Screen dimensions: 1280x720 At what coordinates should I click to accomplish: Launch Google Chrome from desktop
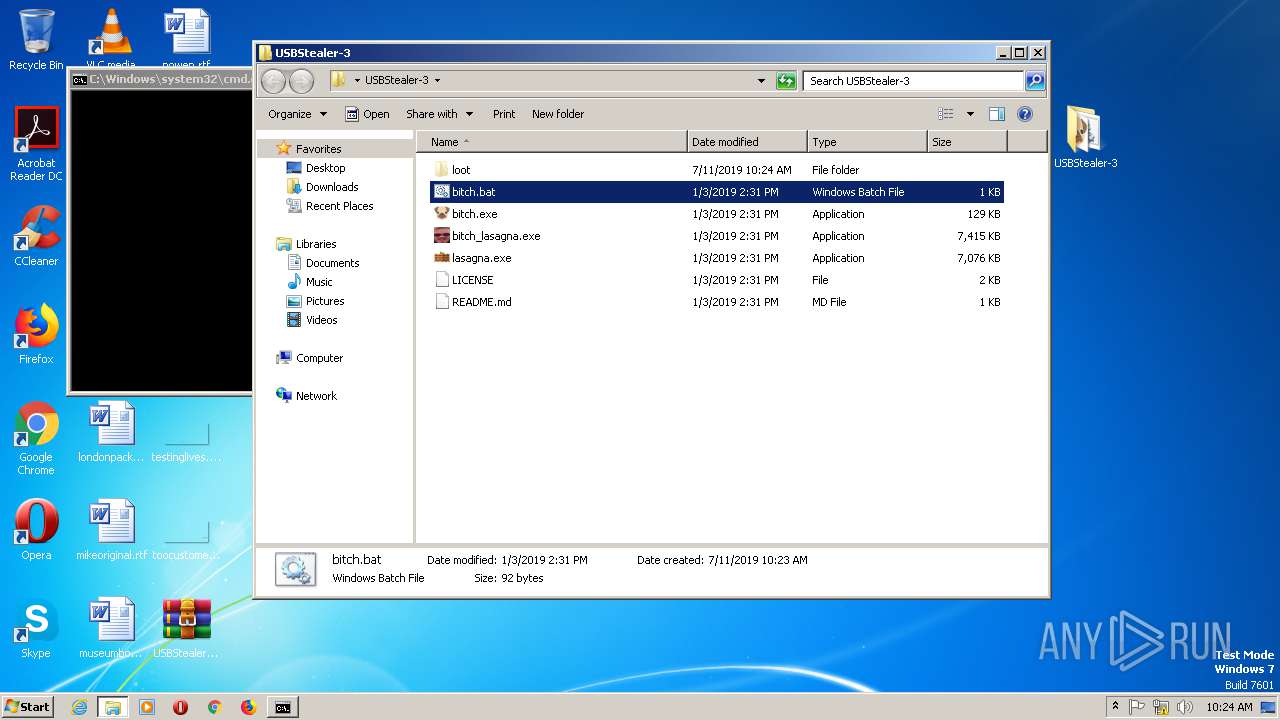(36, 438)
